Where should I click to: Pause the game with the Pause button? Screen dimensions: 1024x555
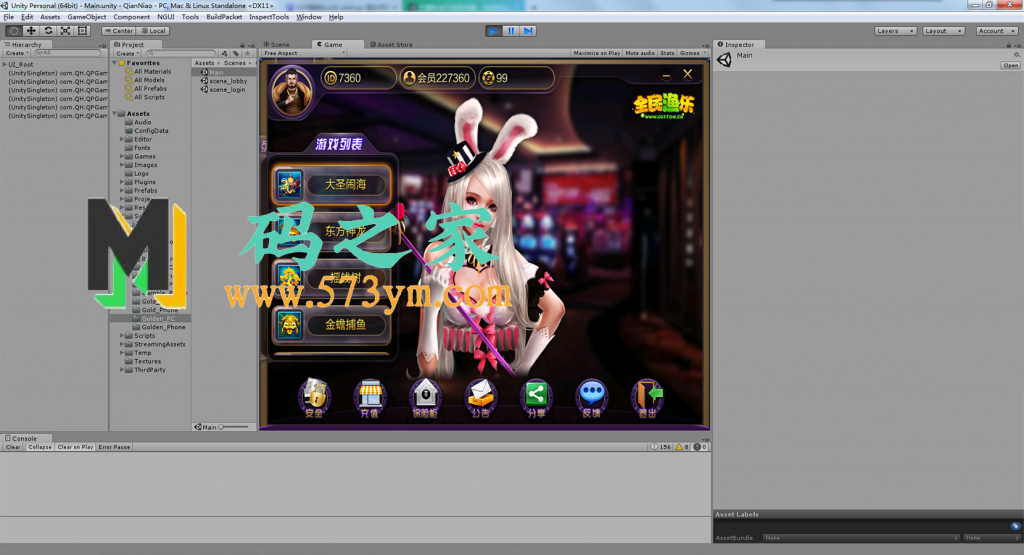coord(511,31)
